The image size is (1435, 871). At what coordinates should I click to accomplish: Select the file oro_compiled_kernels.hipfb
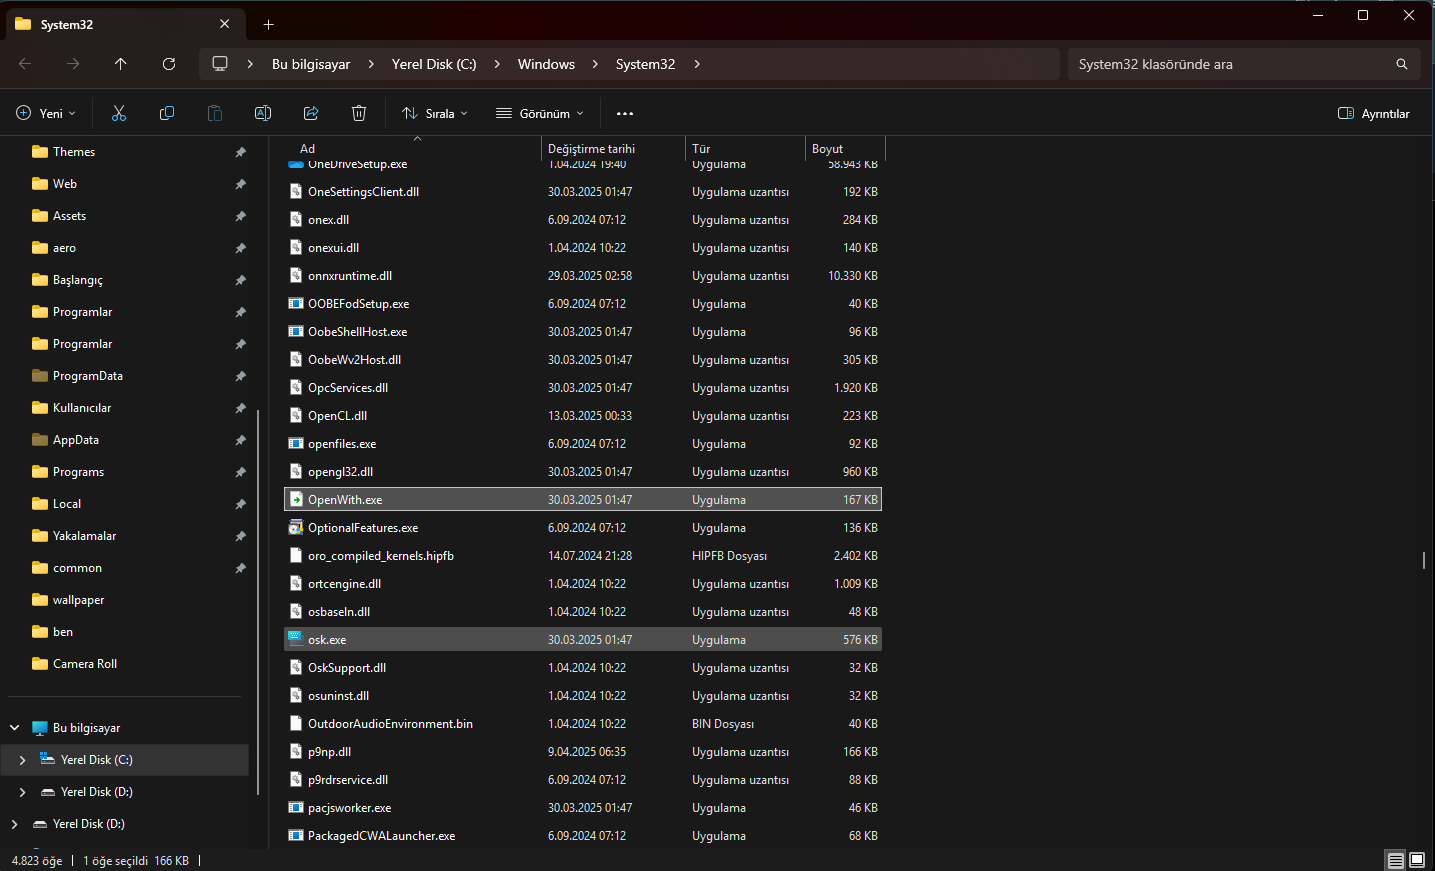(x=584, y=555)
